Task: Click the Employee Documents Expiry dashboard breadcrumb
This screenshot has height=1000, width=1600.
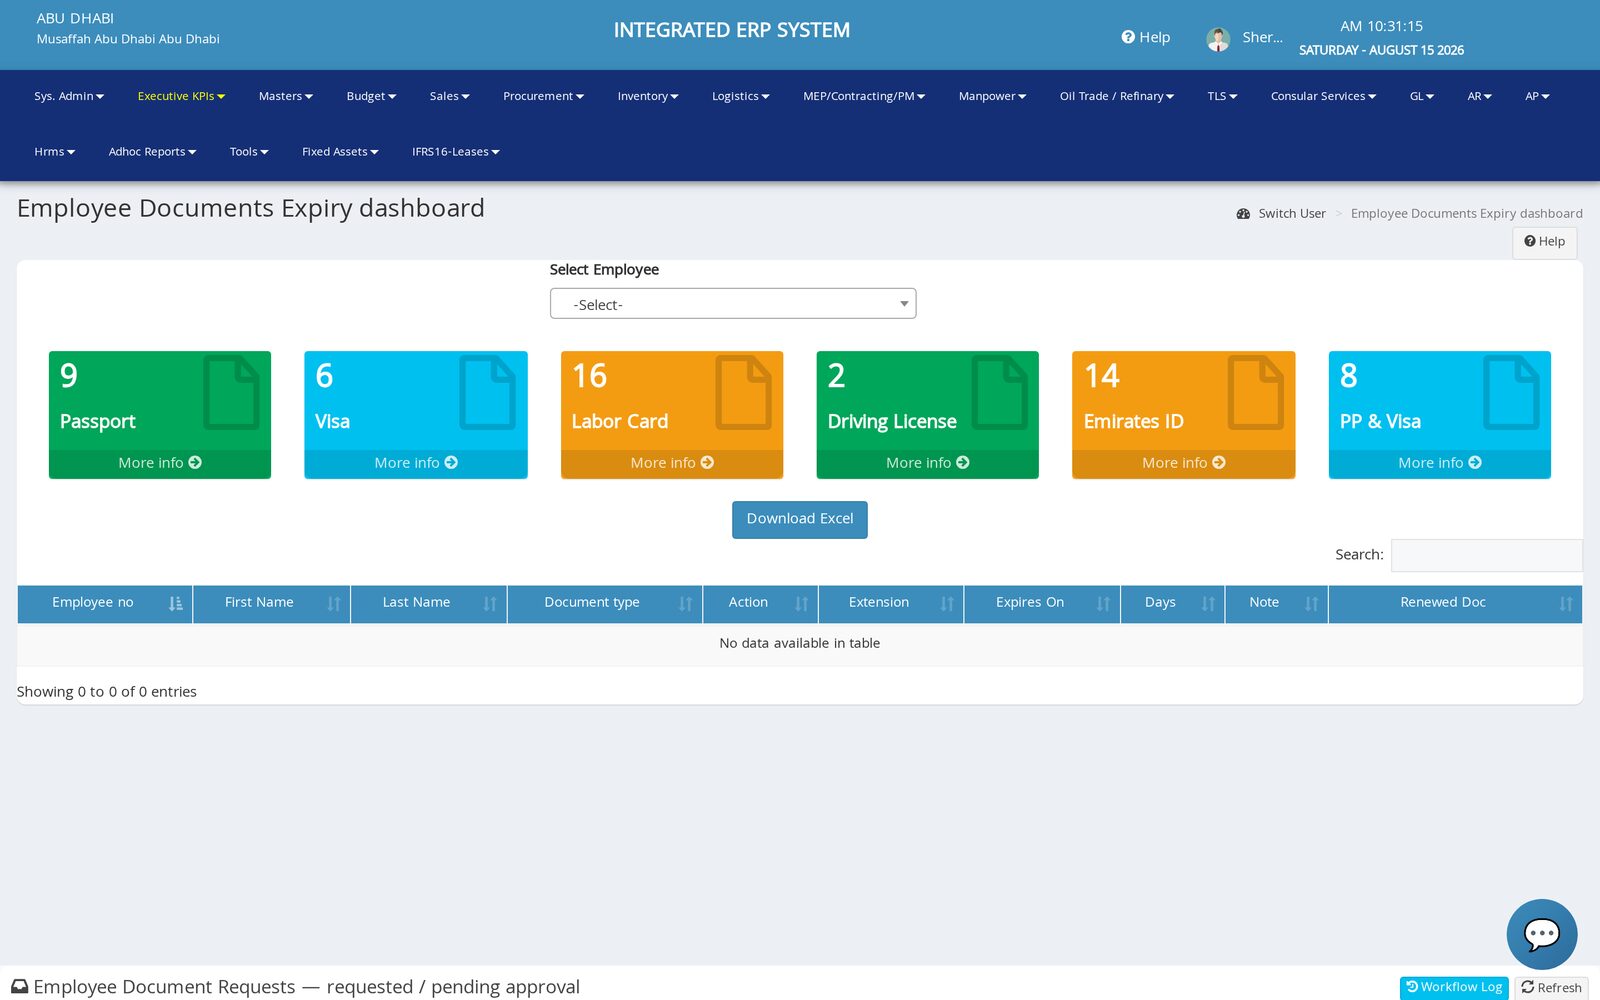Action: (x=1466, y=214)
